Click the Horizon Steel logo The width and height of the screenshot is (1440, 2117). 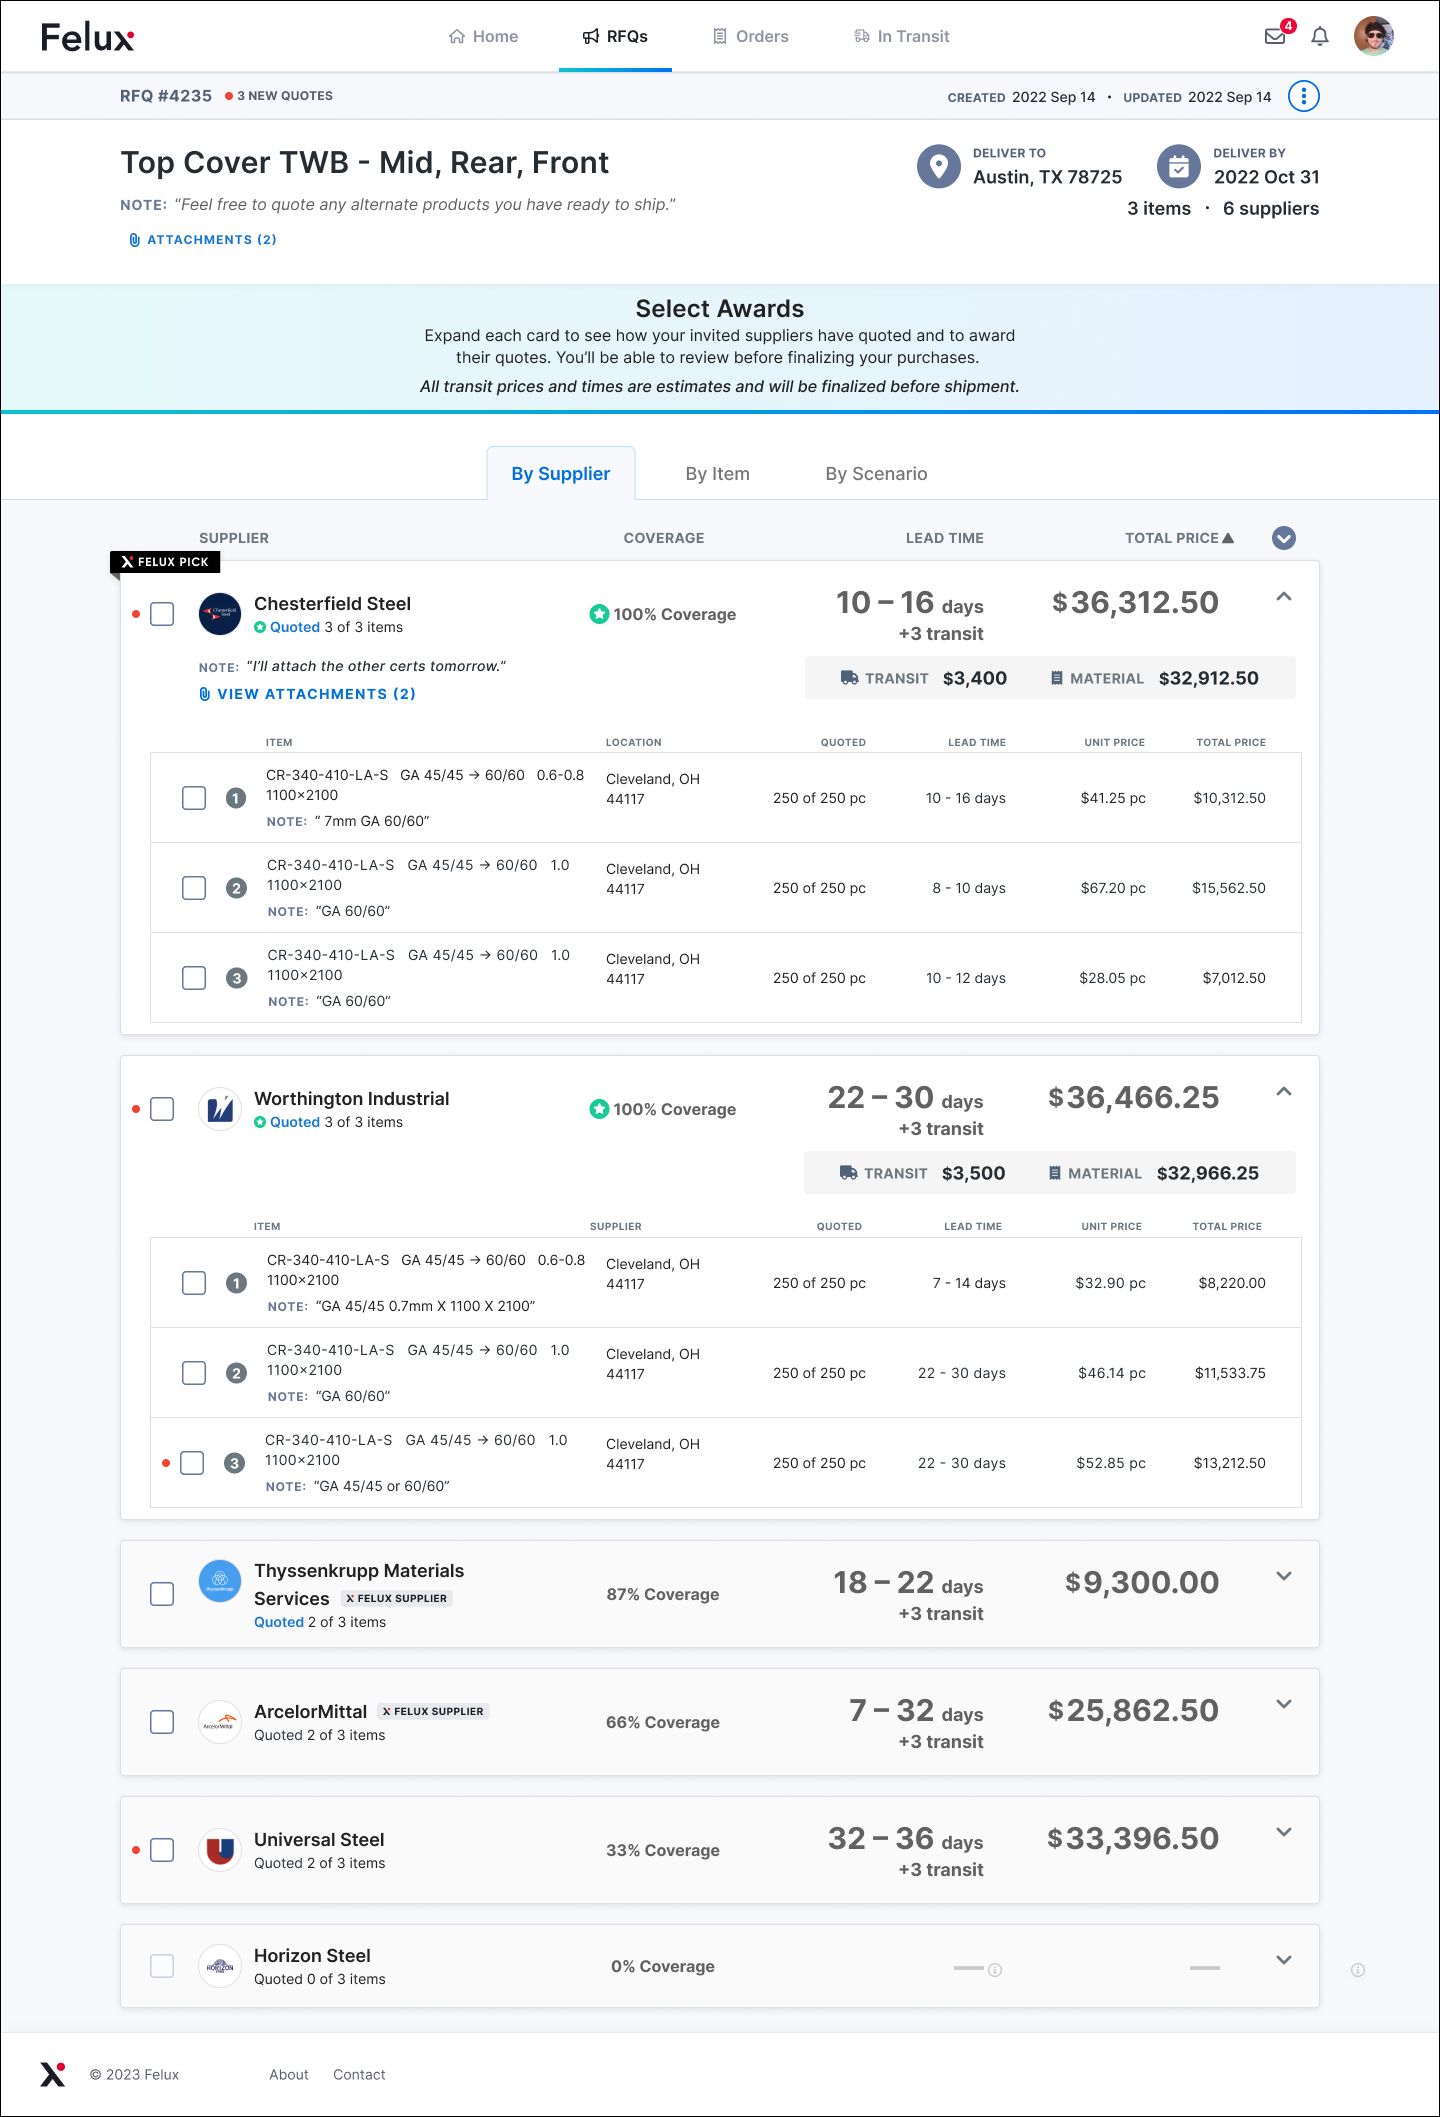click(x=220, y=1966)
